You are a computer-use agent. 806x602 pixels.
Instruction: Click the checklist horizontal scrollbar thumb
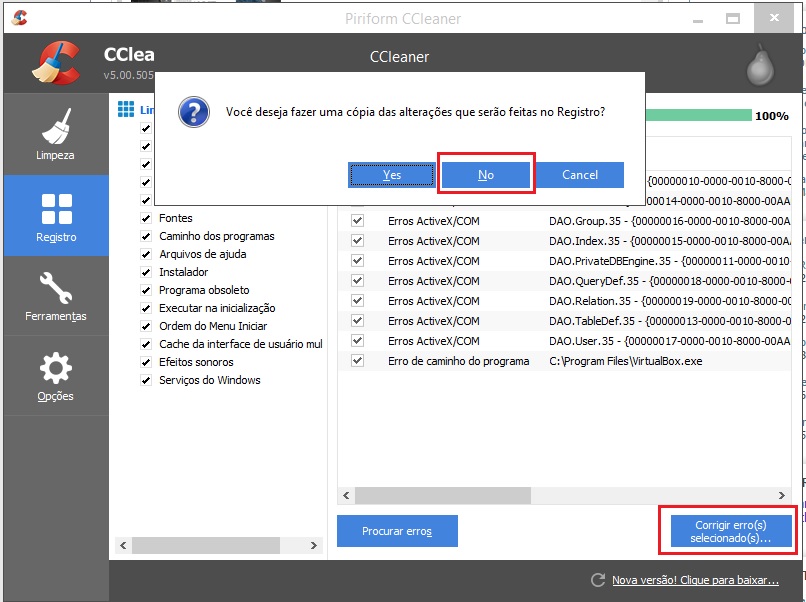coord(206,545)
